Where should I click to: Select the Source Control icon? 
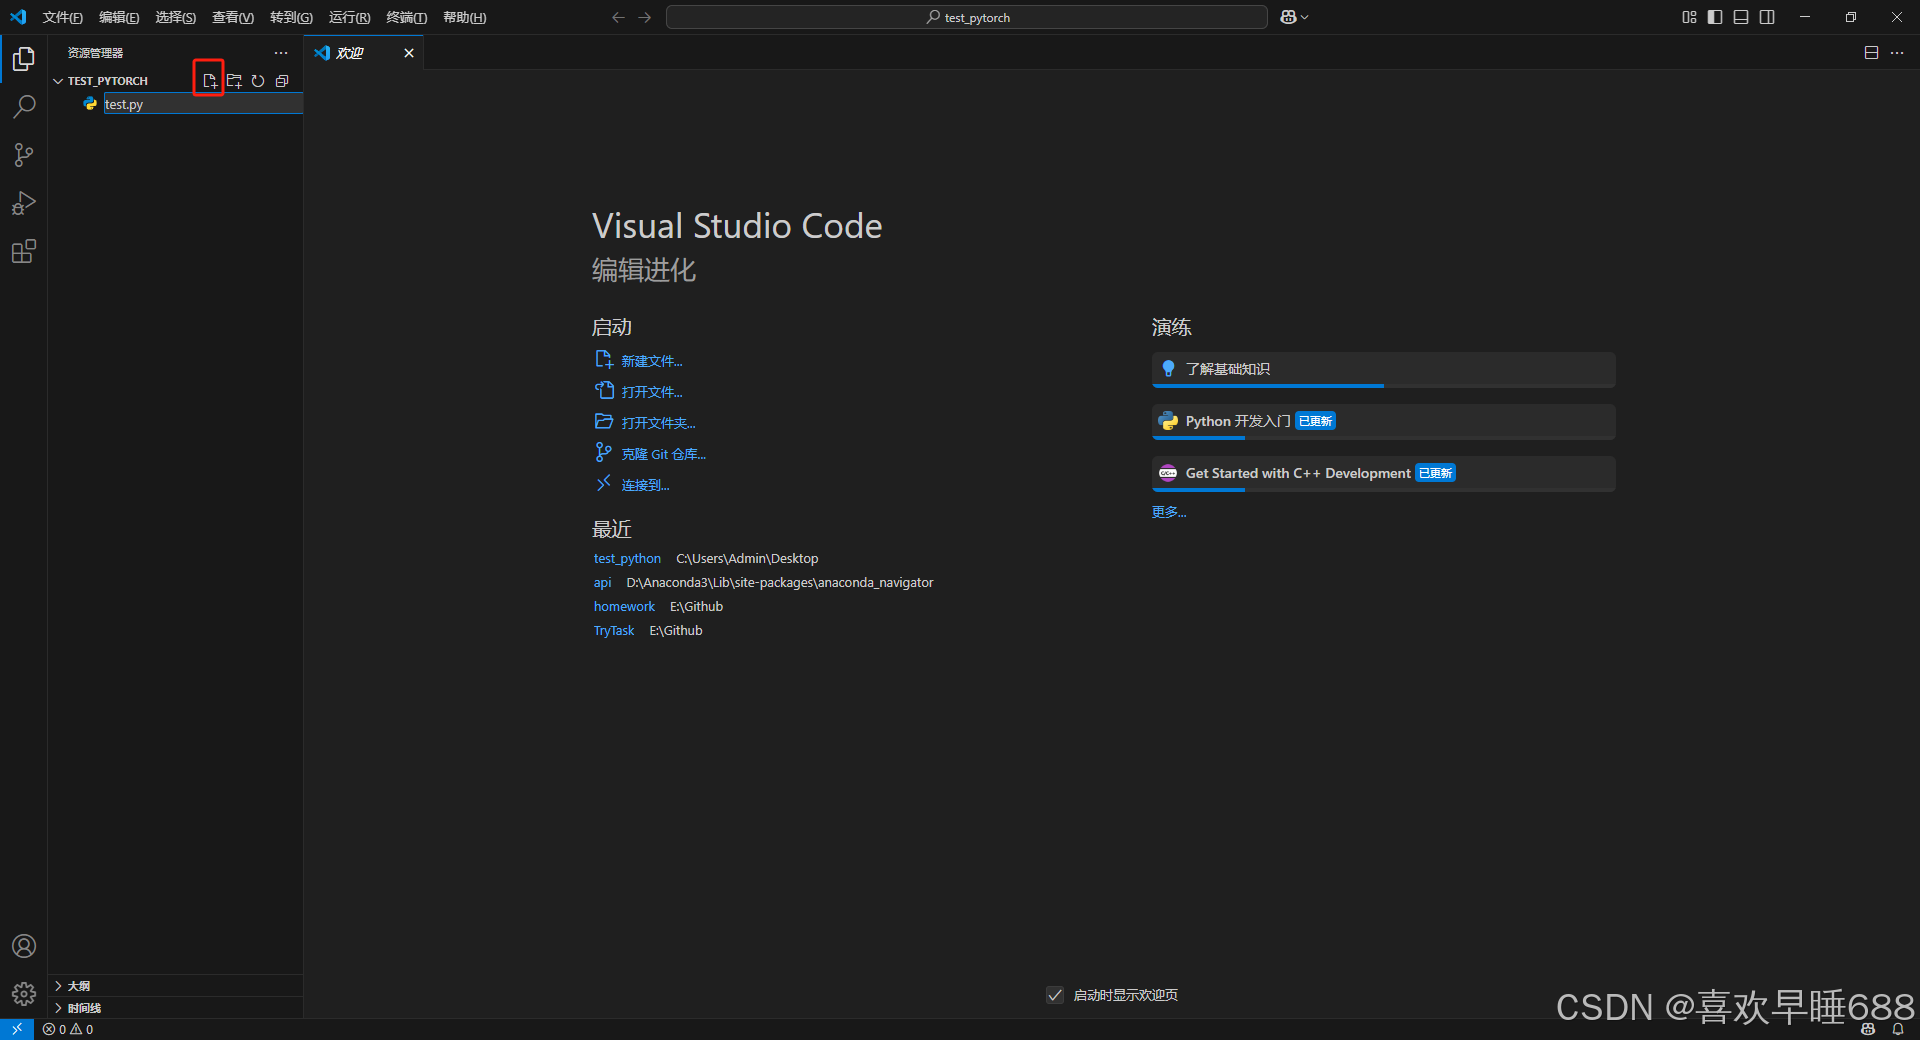pos(23,155)
